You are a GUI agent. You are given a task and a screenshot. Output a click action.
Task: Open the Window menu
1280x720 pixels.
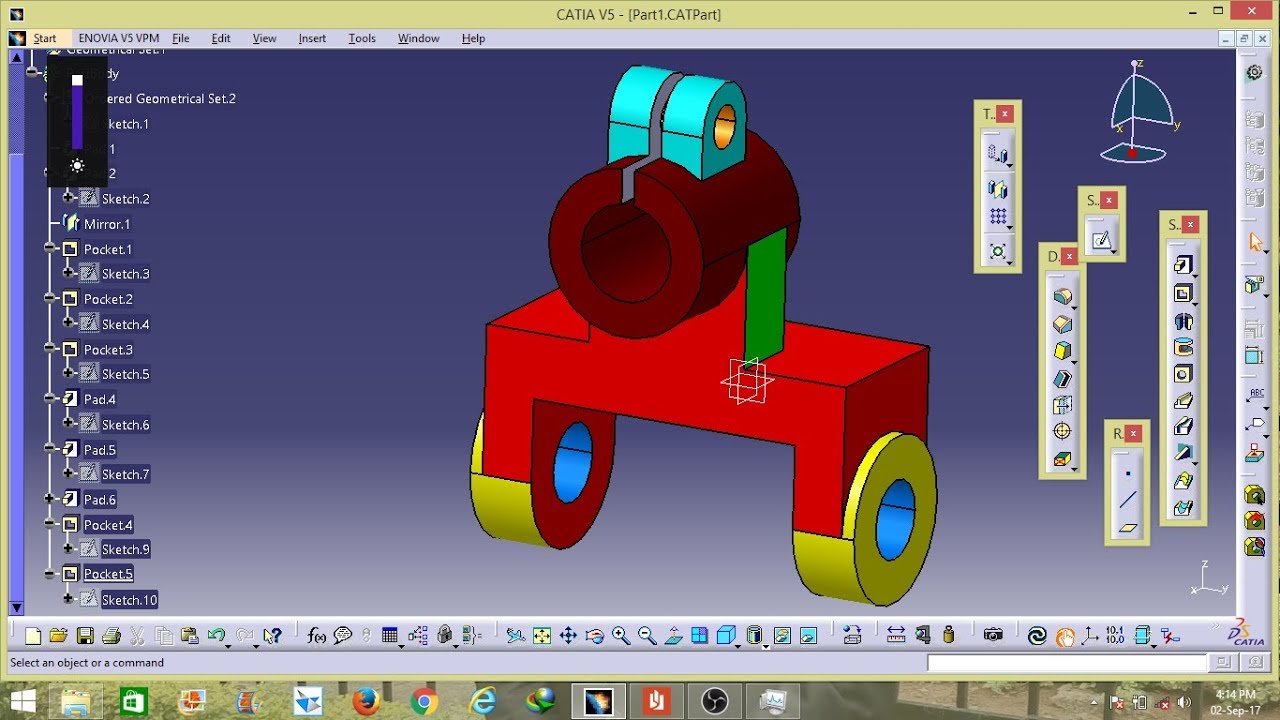(419, 38)
